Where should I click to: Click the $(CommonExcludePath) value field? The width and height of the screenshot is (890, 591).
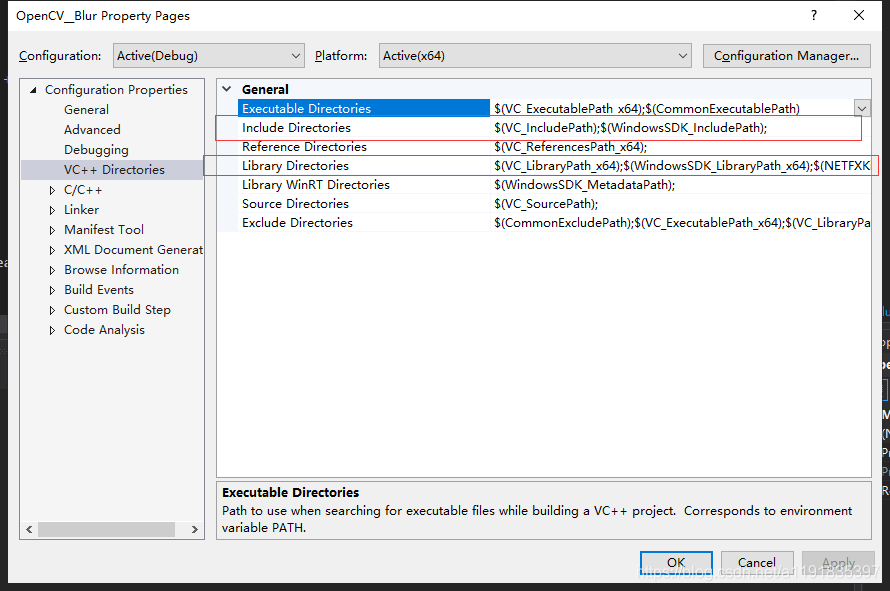(x=682, y=223)
